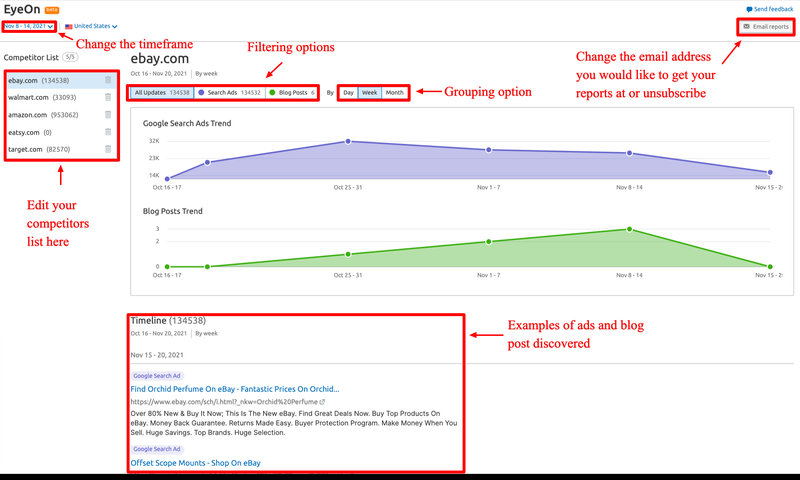Image resolution: width=800 pixels, height=480 pixels.
Task: Select the All Updates filter
Action: (162, 92)
